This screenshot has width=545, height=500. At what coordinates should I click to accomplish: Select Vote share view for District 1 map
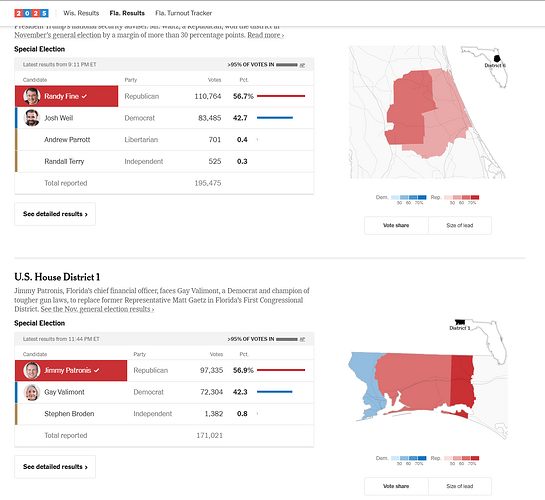pos(396,486)
